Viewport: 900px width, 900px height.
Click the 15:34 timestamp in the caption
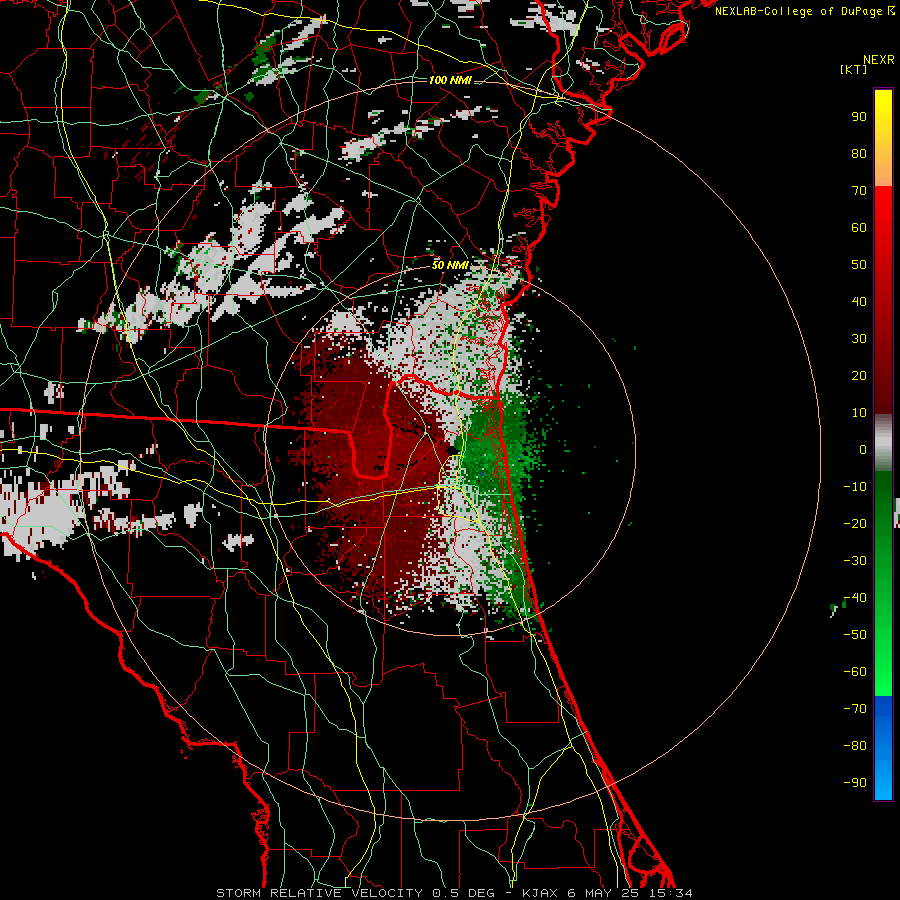(670, 893)
